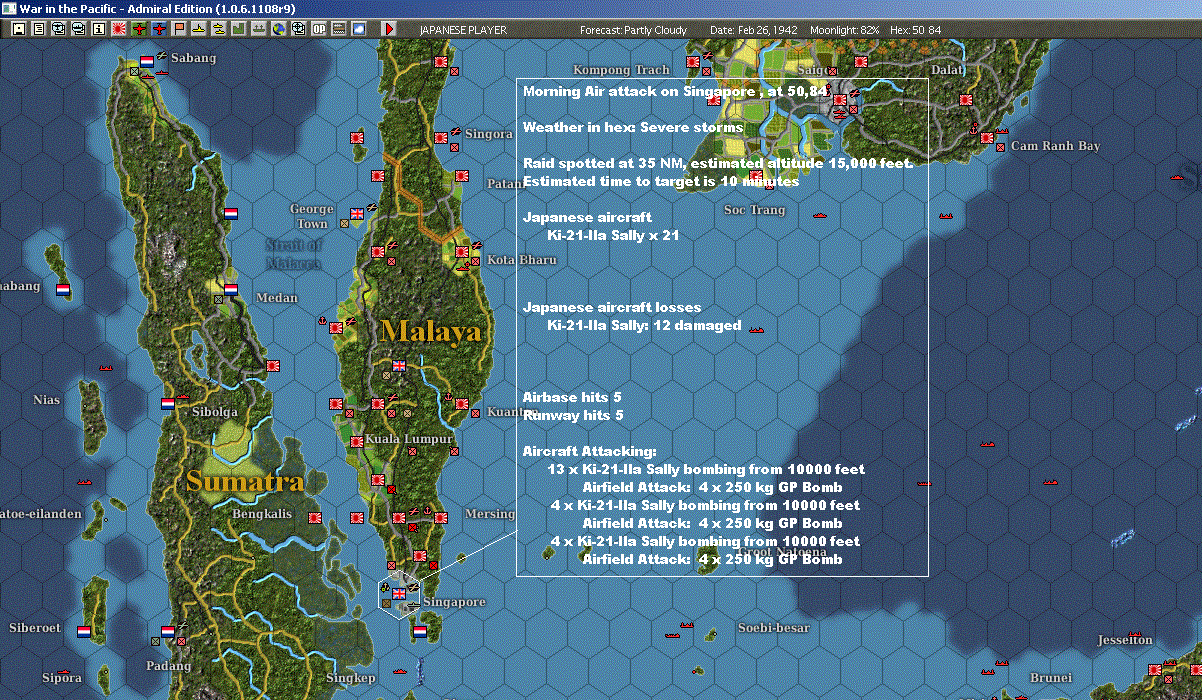Screen dimensions: 1202x700
Task: Click the 'Aircraft Attacking:' heading
Action: [x=590, y=451]
